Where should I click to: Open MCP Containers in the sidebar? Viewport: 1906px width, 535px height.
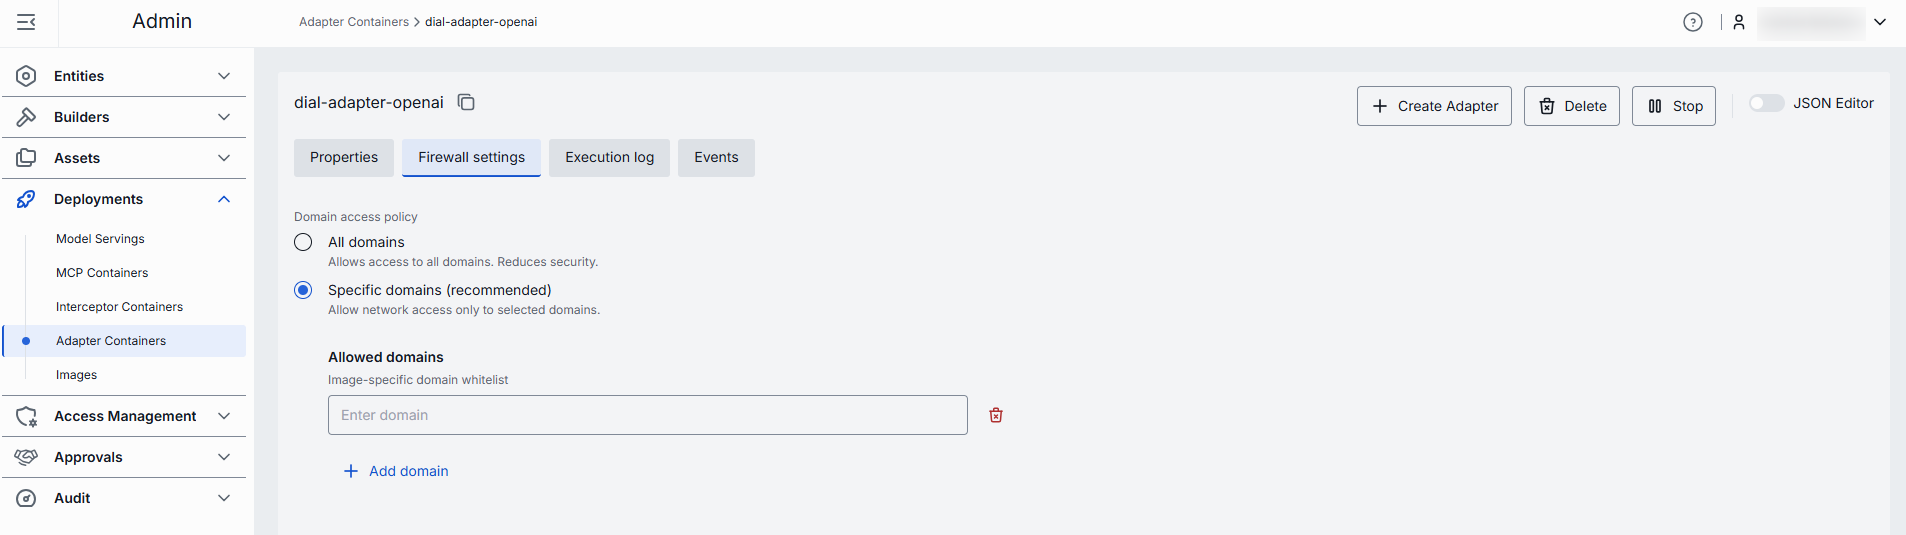(102, 273)
